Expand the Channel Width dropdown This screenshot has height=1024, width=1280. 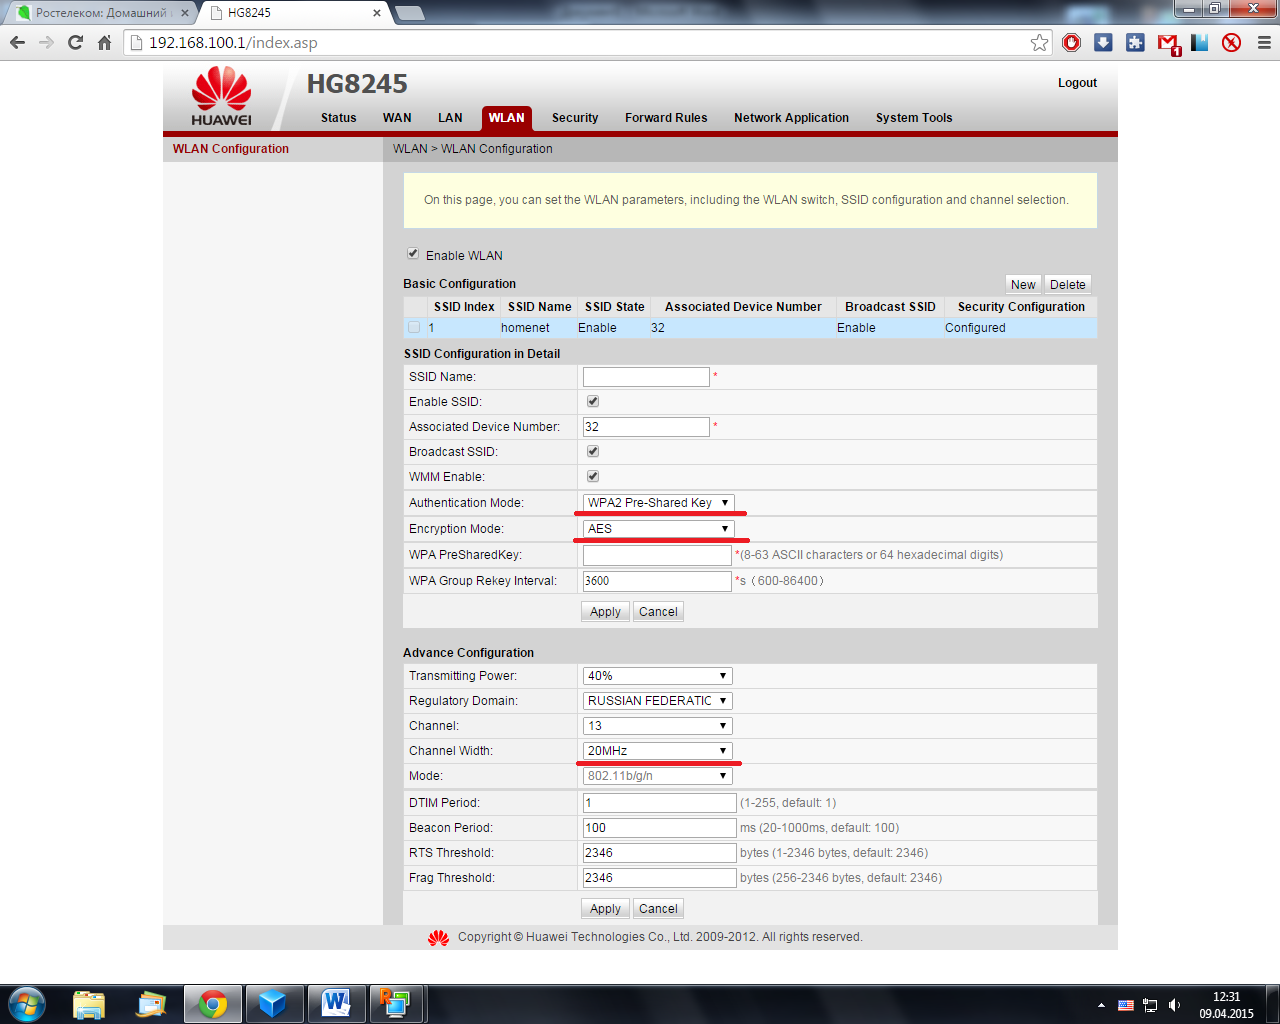(x=657, y=751)
